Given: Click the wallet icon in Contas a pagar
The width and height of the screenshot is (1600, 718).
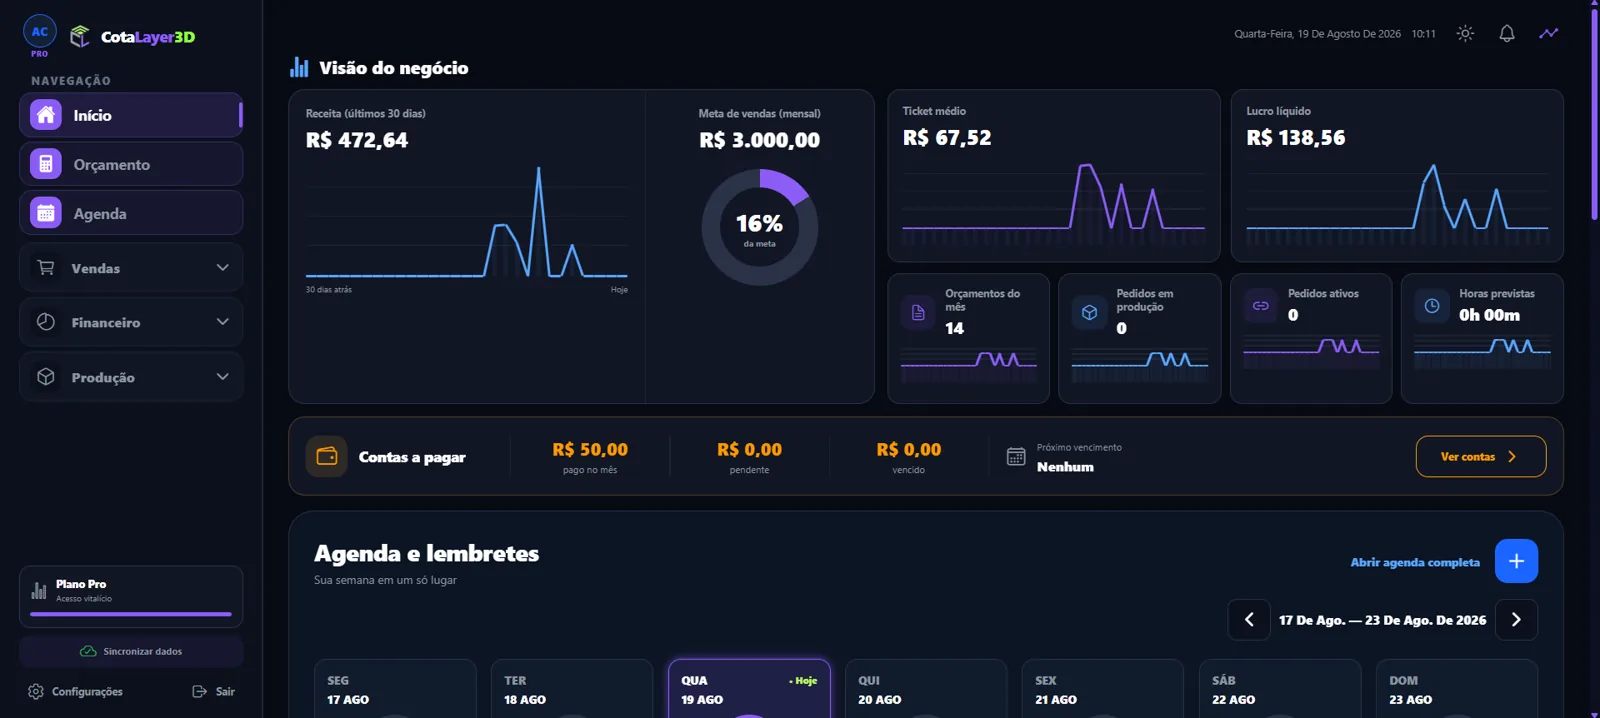Looking at the screenshot, I should 327,456.
